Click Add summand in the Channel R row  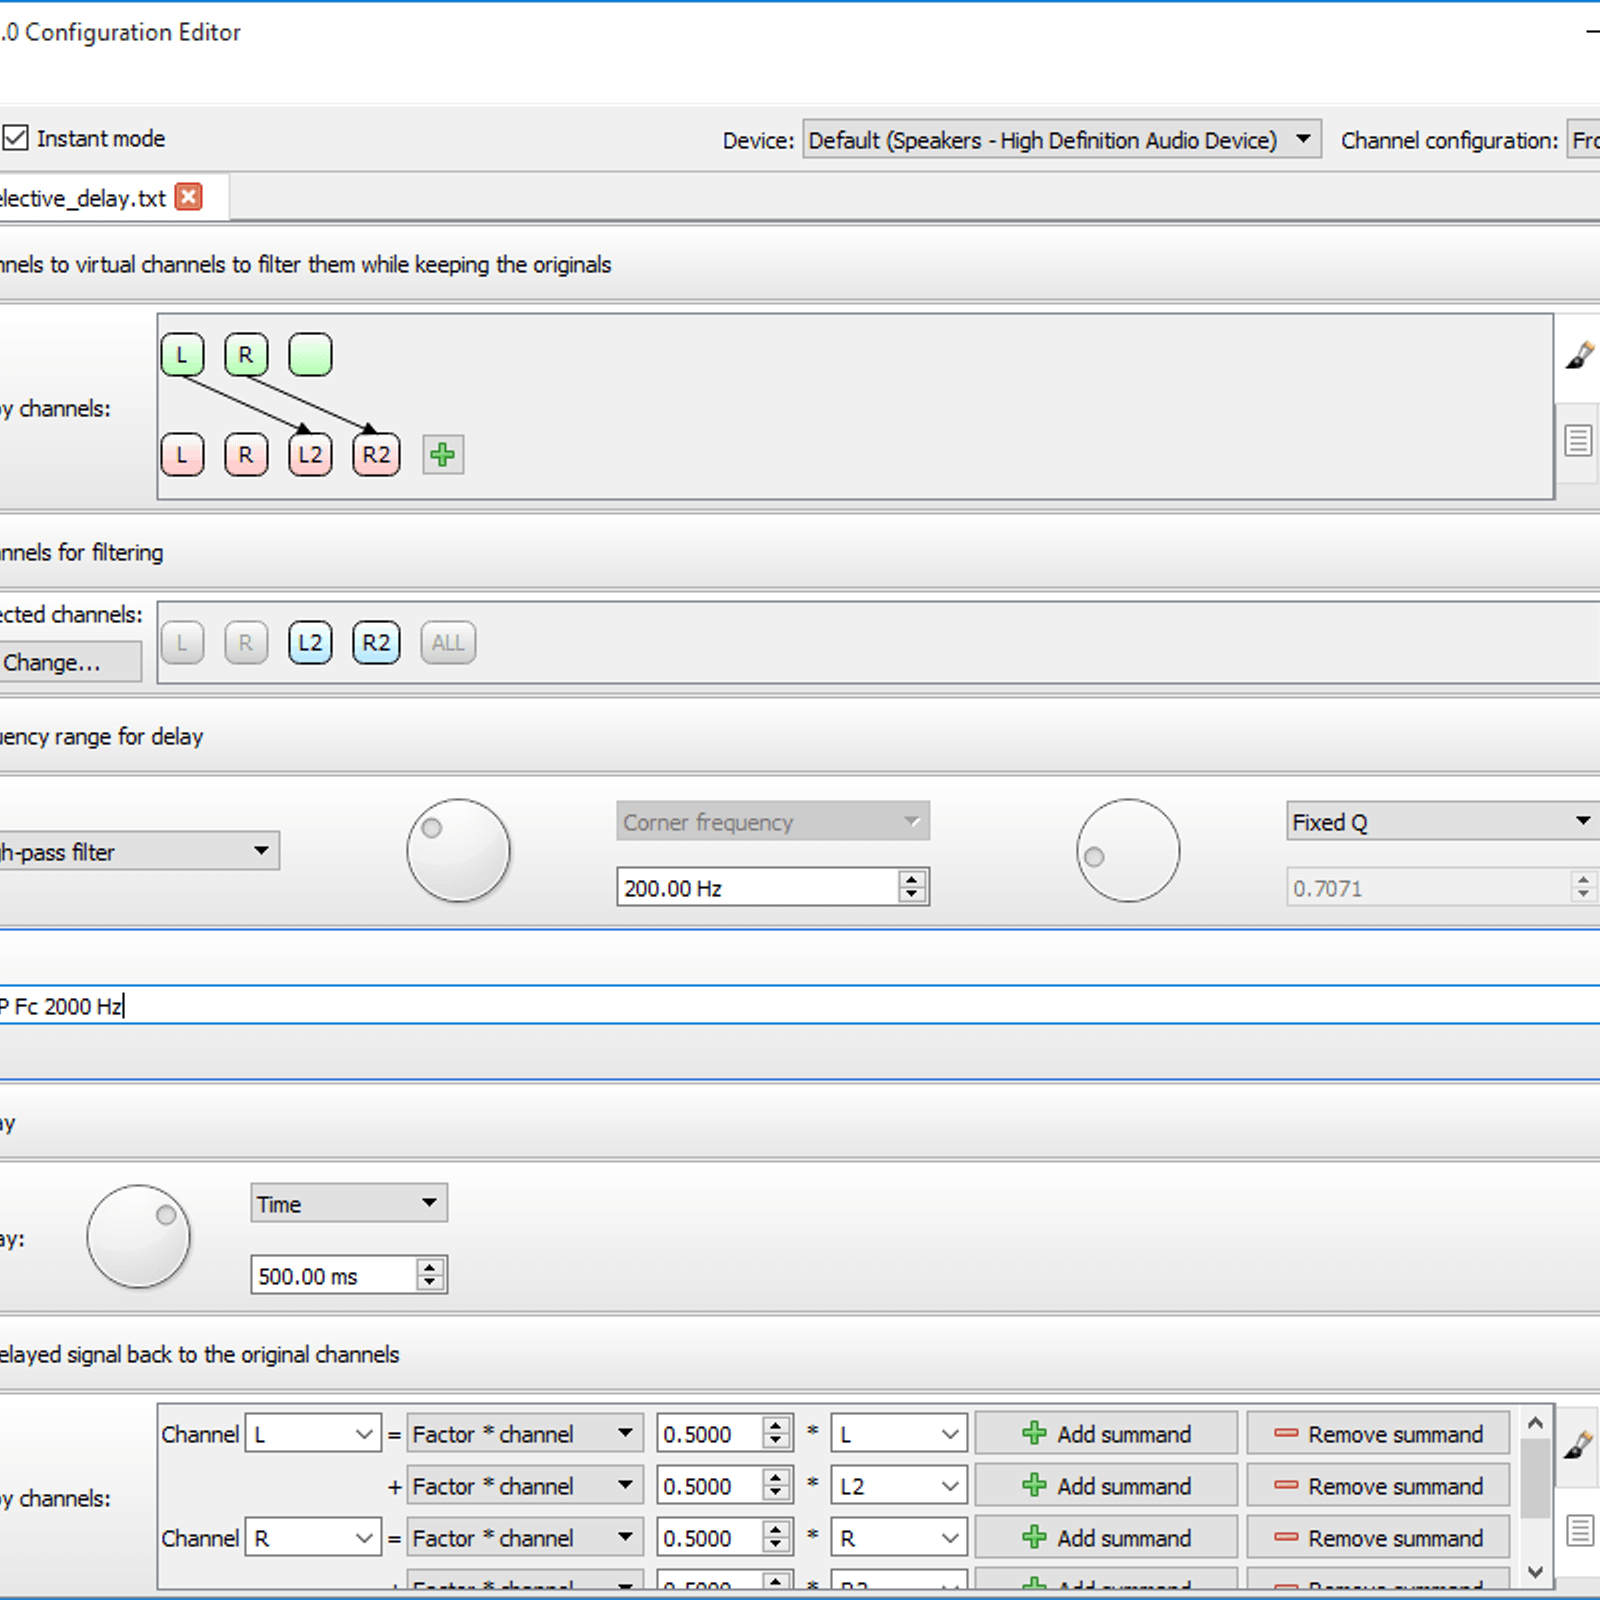[x=1106, y=1538]
